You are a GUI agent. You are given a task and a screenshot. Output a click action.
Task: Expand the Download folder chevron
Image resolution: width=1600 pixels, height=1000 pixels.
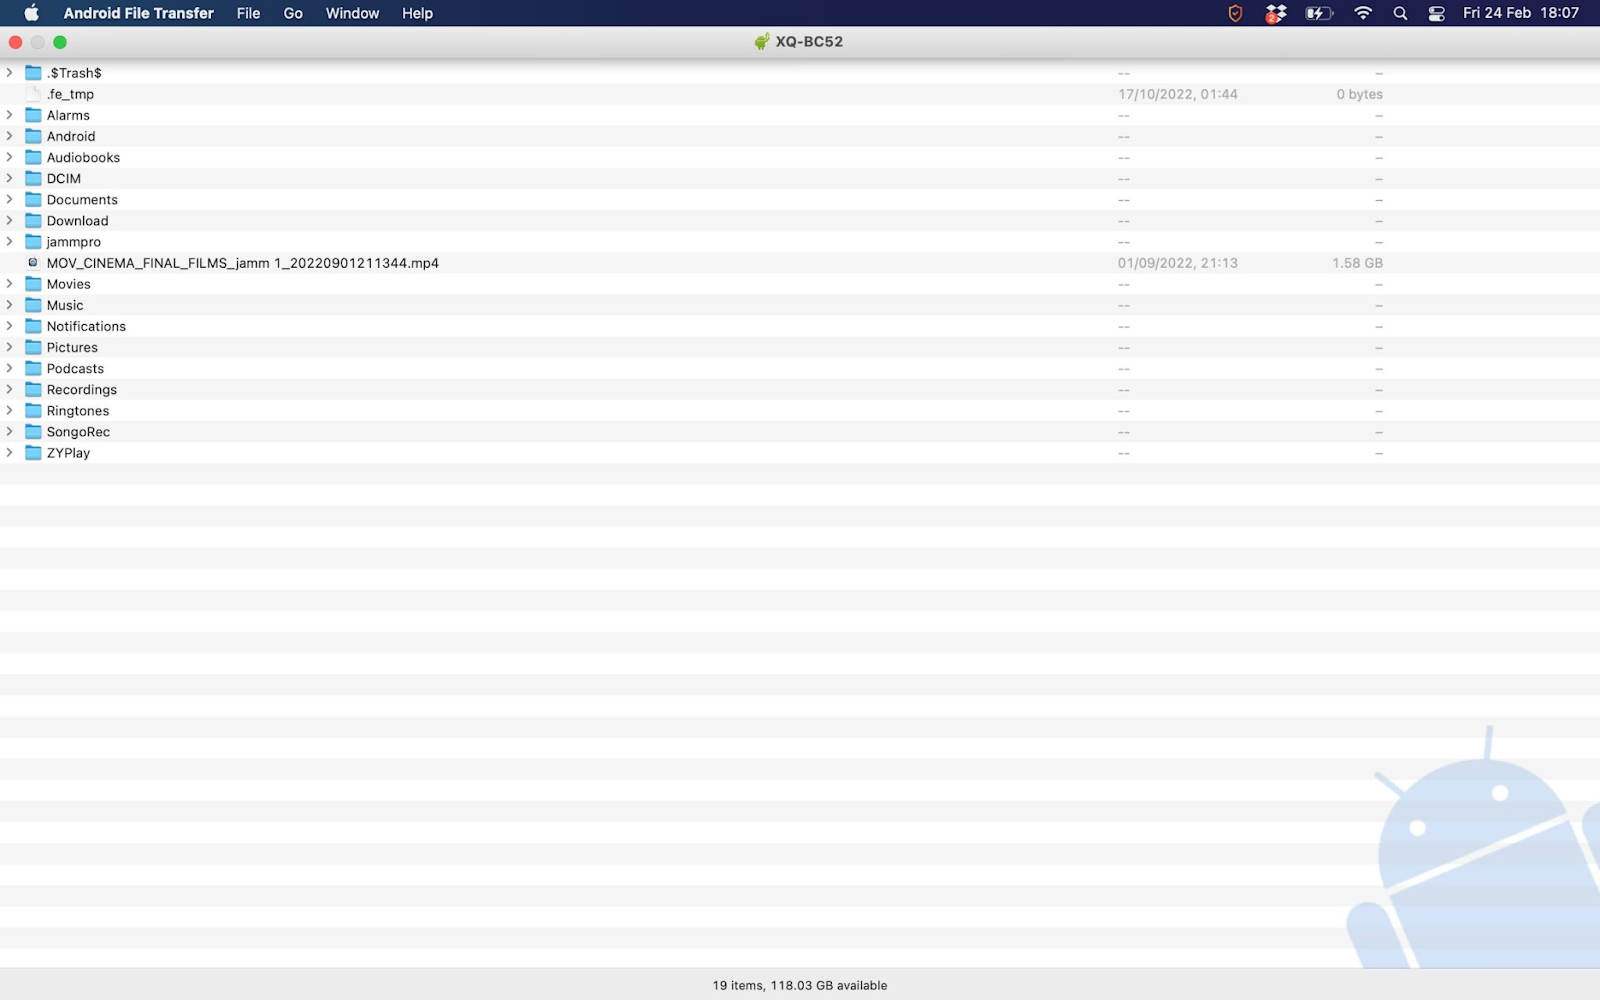[10, 220]
